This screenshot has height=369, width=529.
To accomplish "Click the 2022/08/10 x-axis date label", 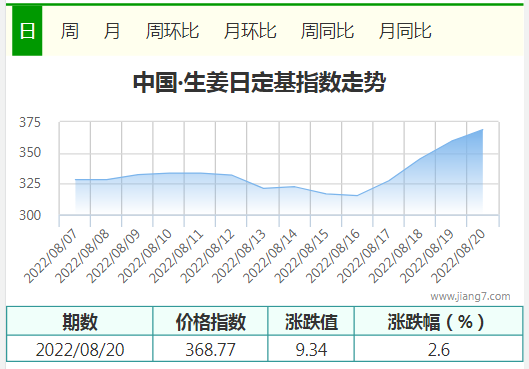I will (145, 256).
